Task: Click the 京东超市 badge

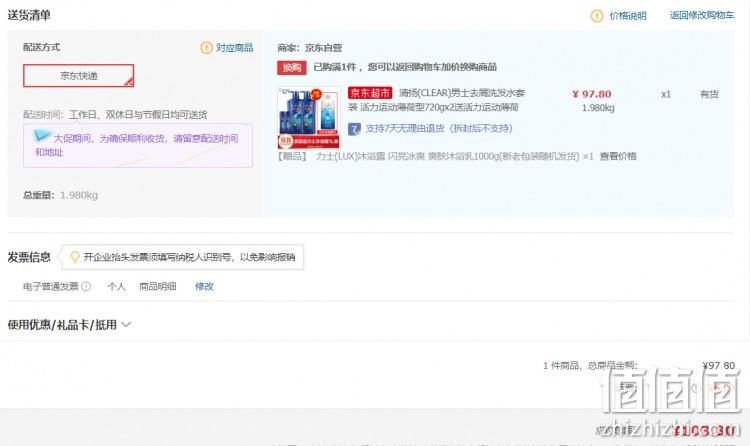Action: click(370, 93)
